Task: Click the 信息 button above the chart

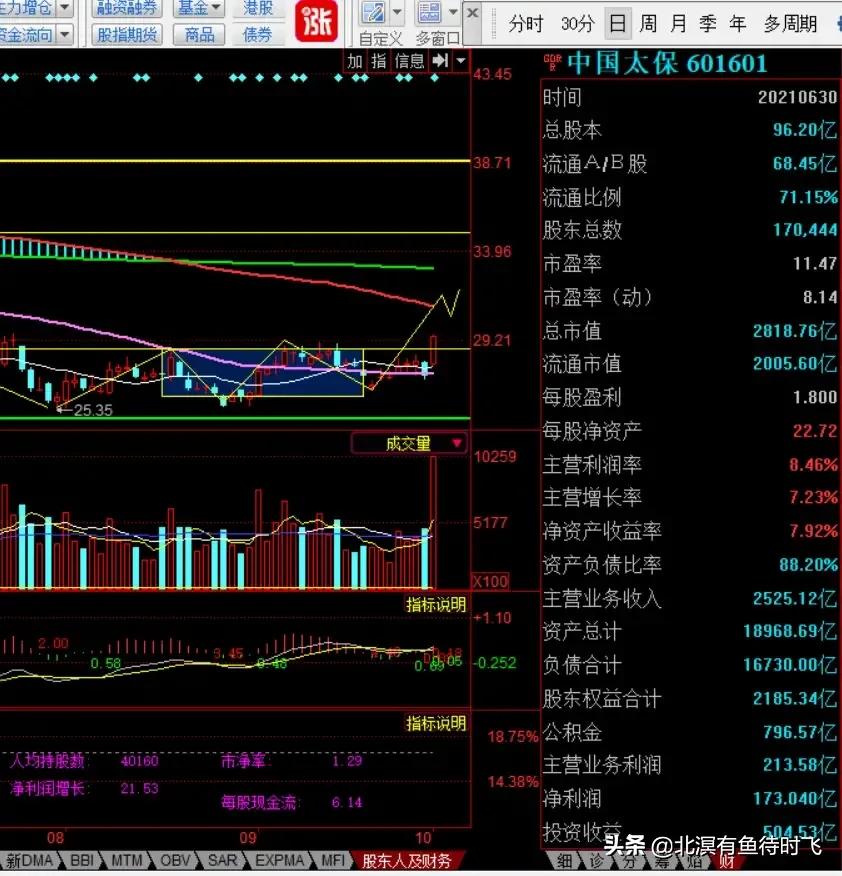Action: click(410, 61)
